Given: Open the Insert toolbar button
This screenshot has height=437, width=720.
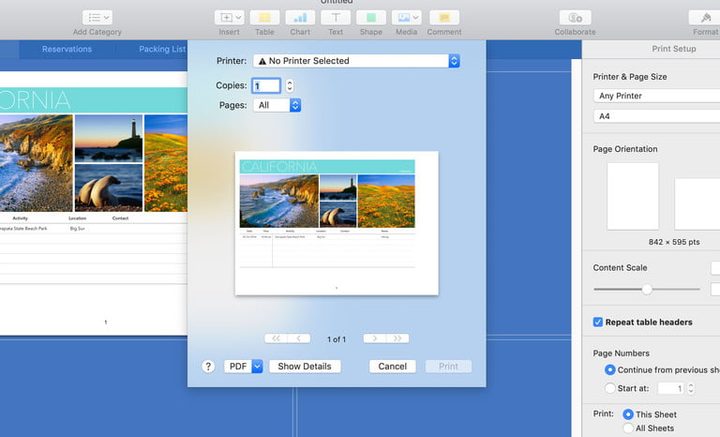Looking at the screenshot, I should pyautogui.click(x=229, y=18).
